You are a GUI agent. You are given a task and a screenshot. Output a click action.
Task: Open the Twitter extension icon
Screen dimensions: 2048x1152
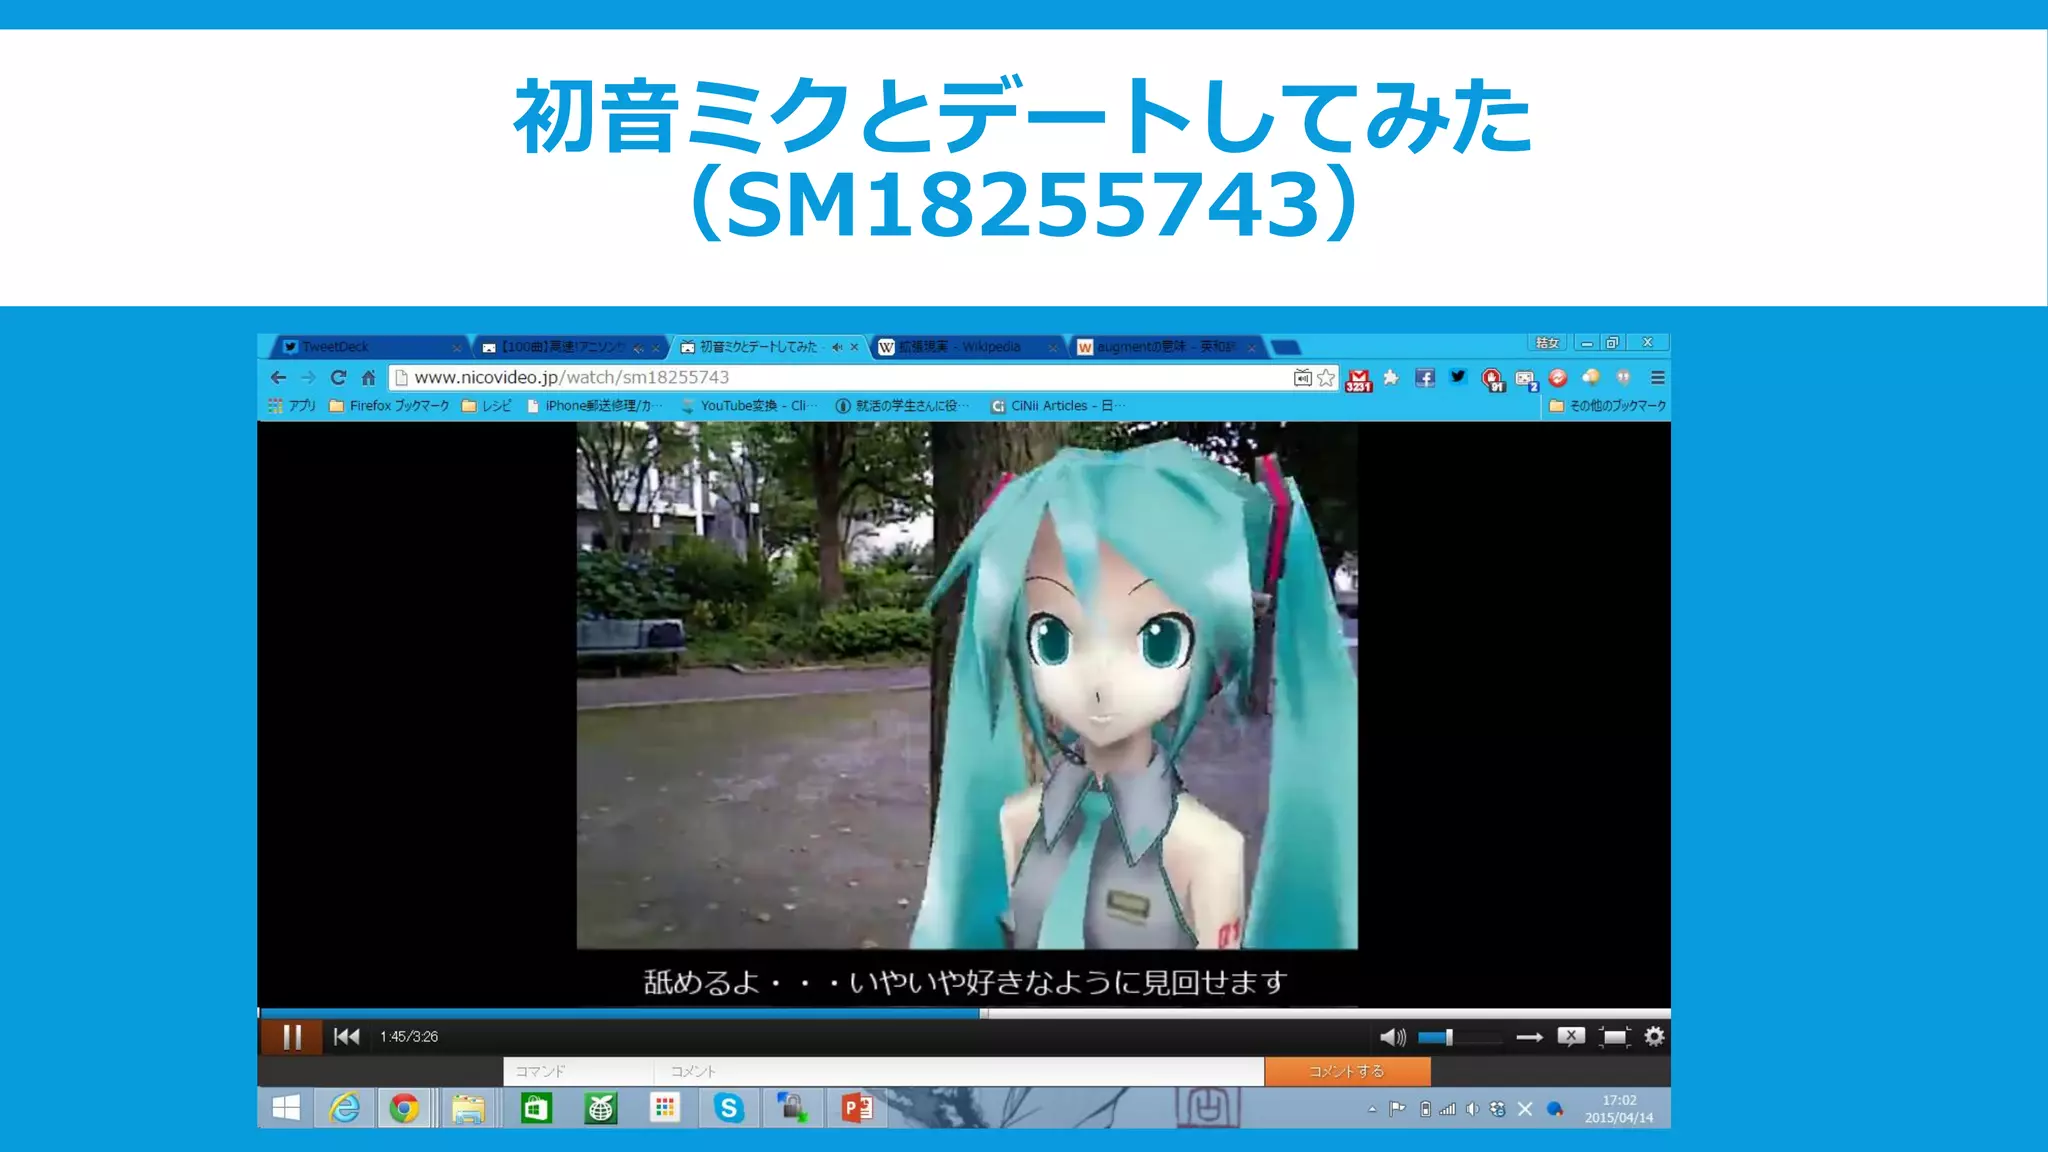pyautogui.click(x=1458, y=377)
